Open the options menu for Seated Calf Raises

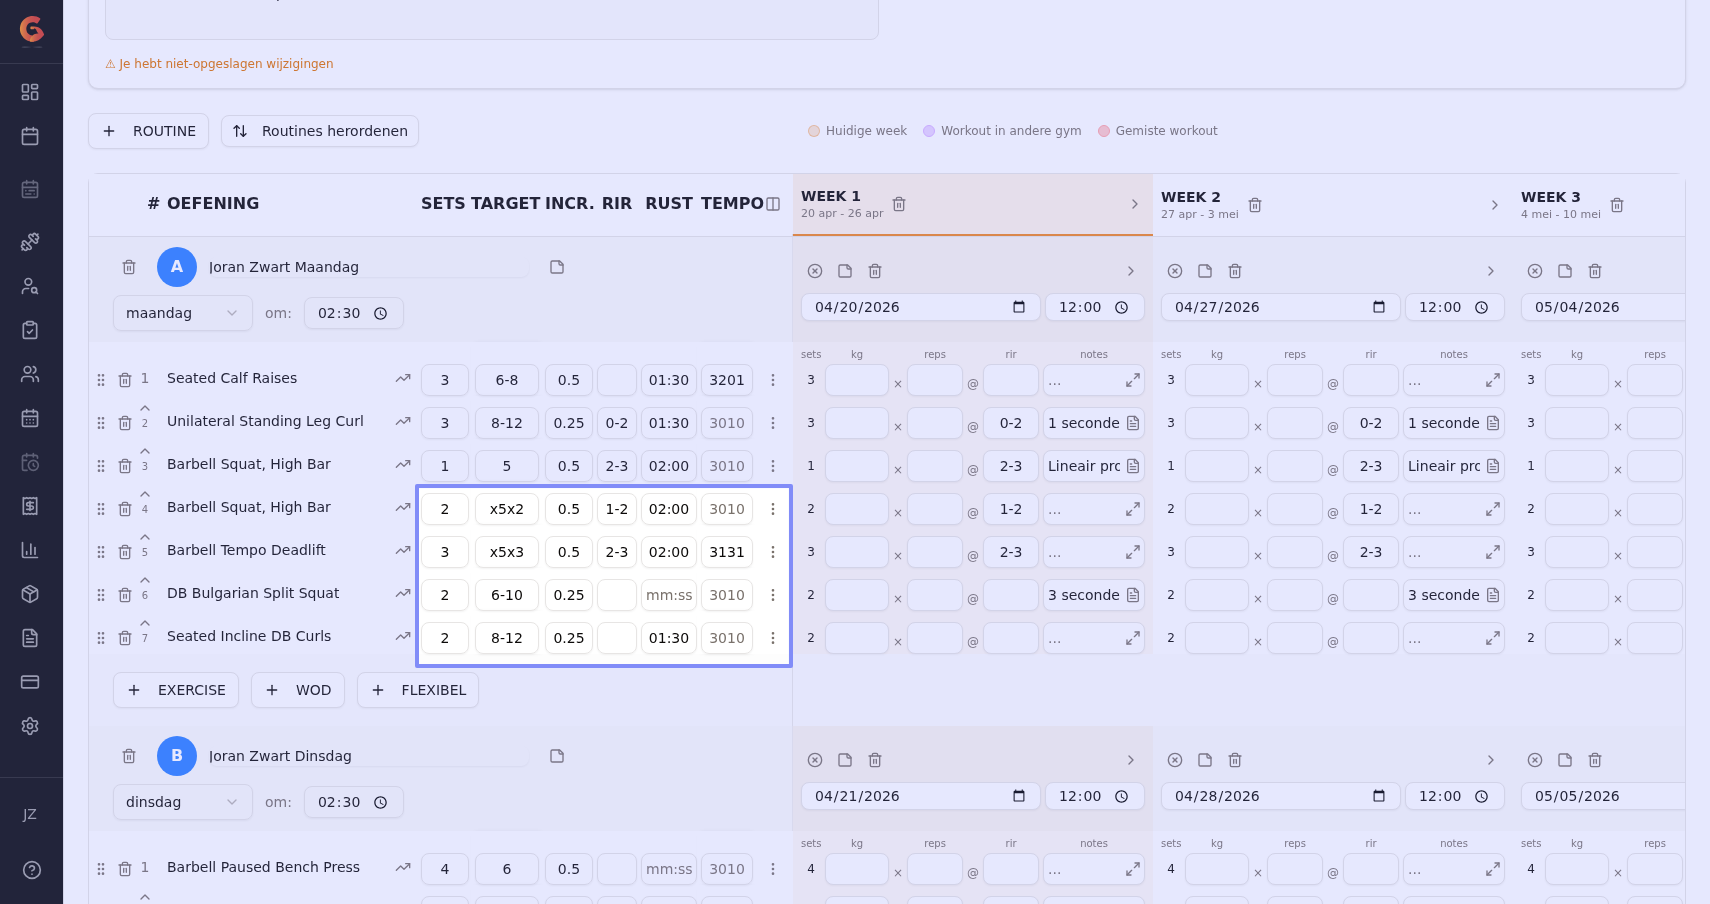(773, 380)
